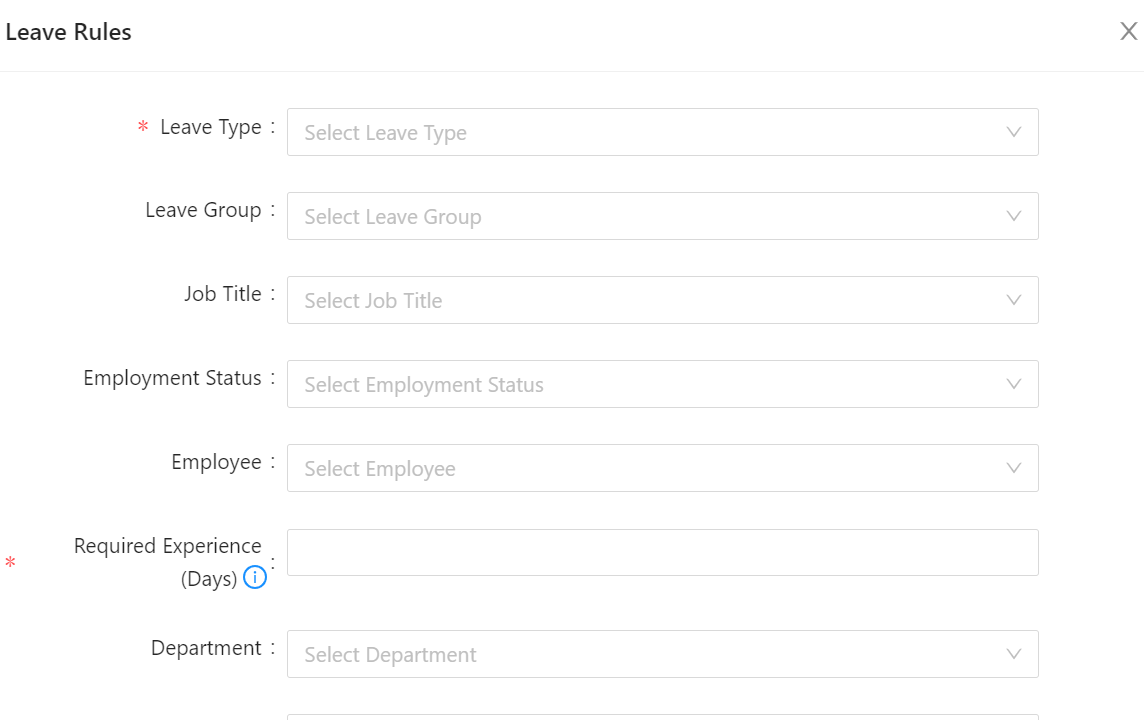Click the Job Title field label

click(222, 294)
